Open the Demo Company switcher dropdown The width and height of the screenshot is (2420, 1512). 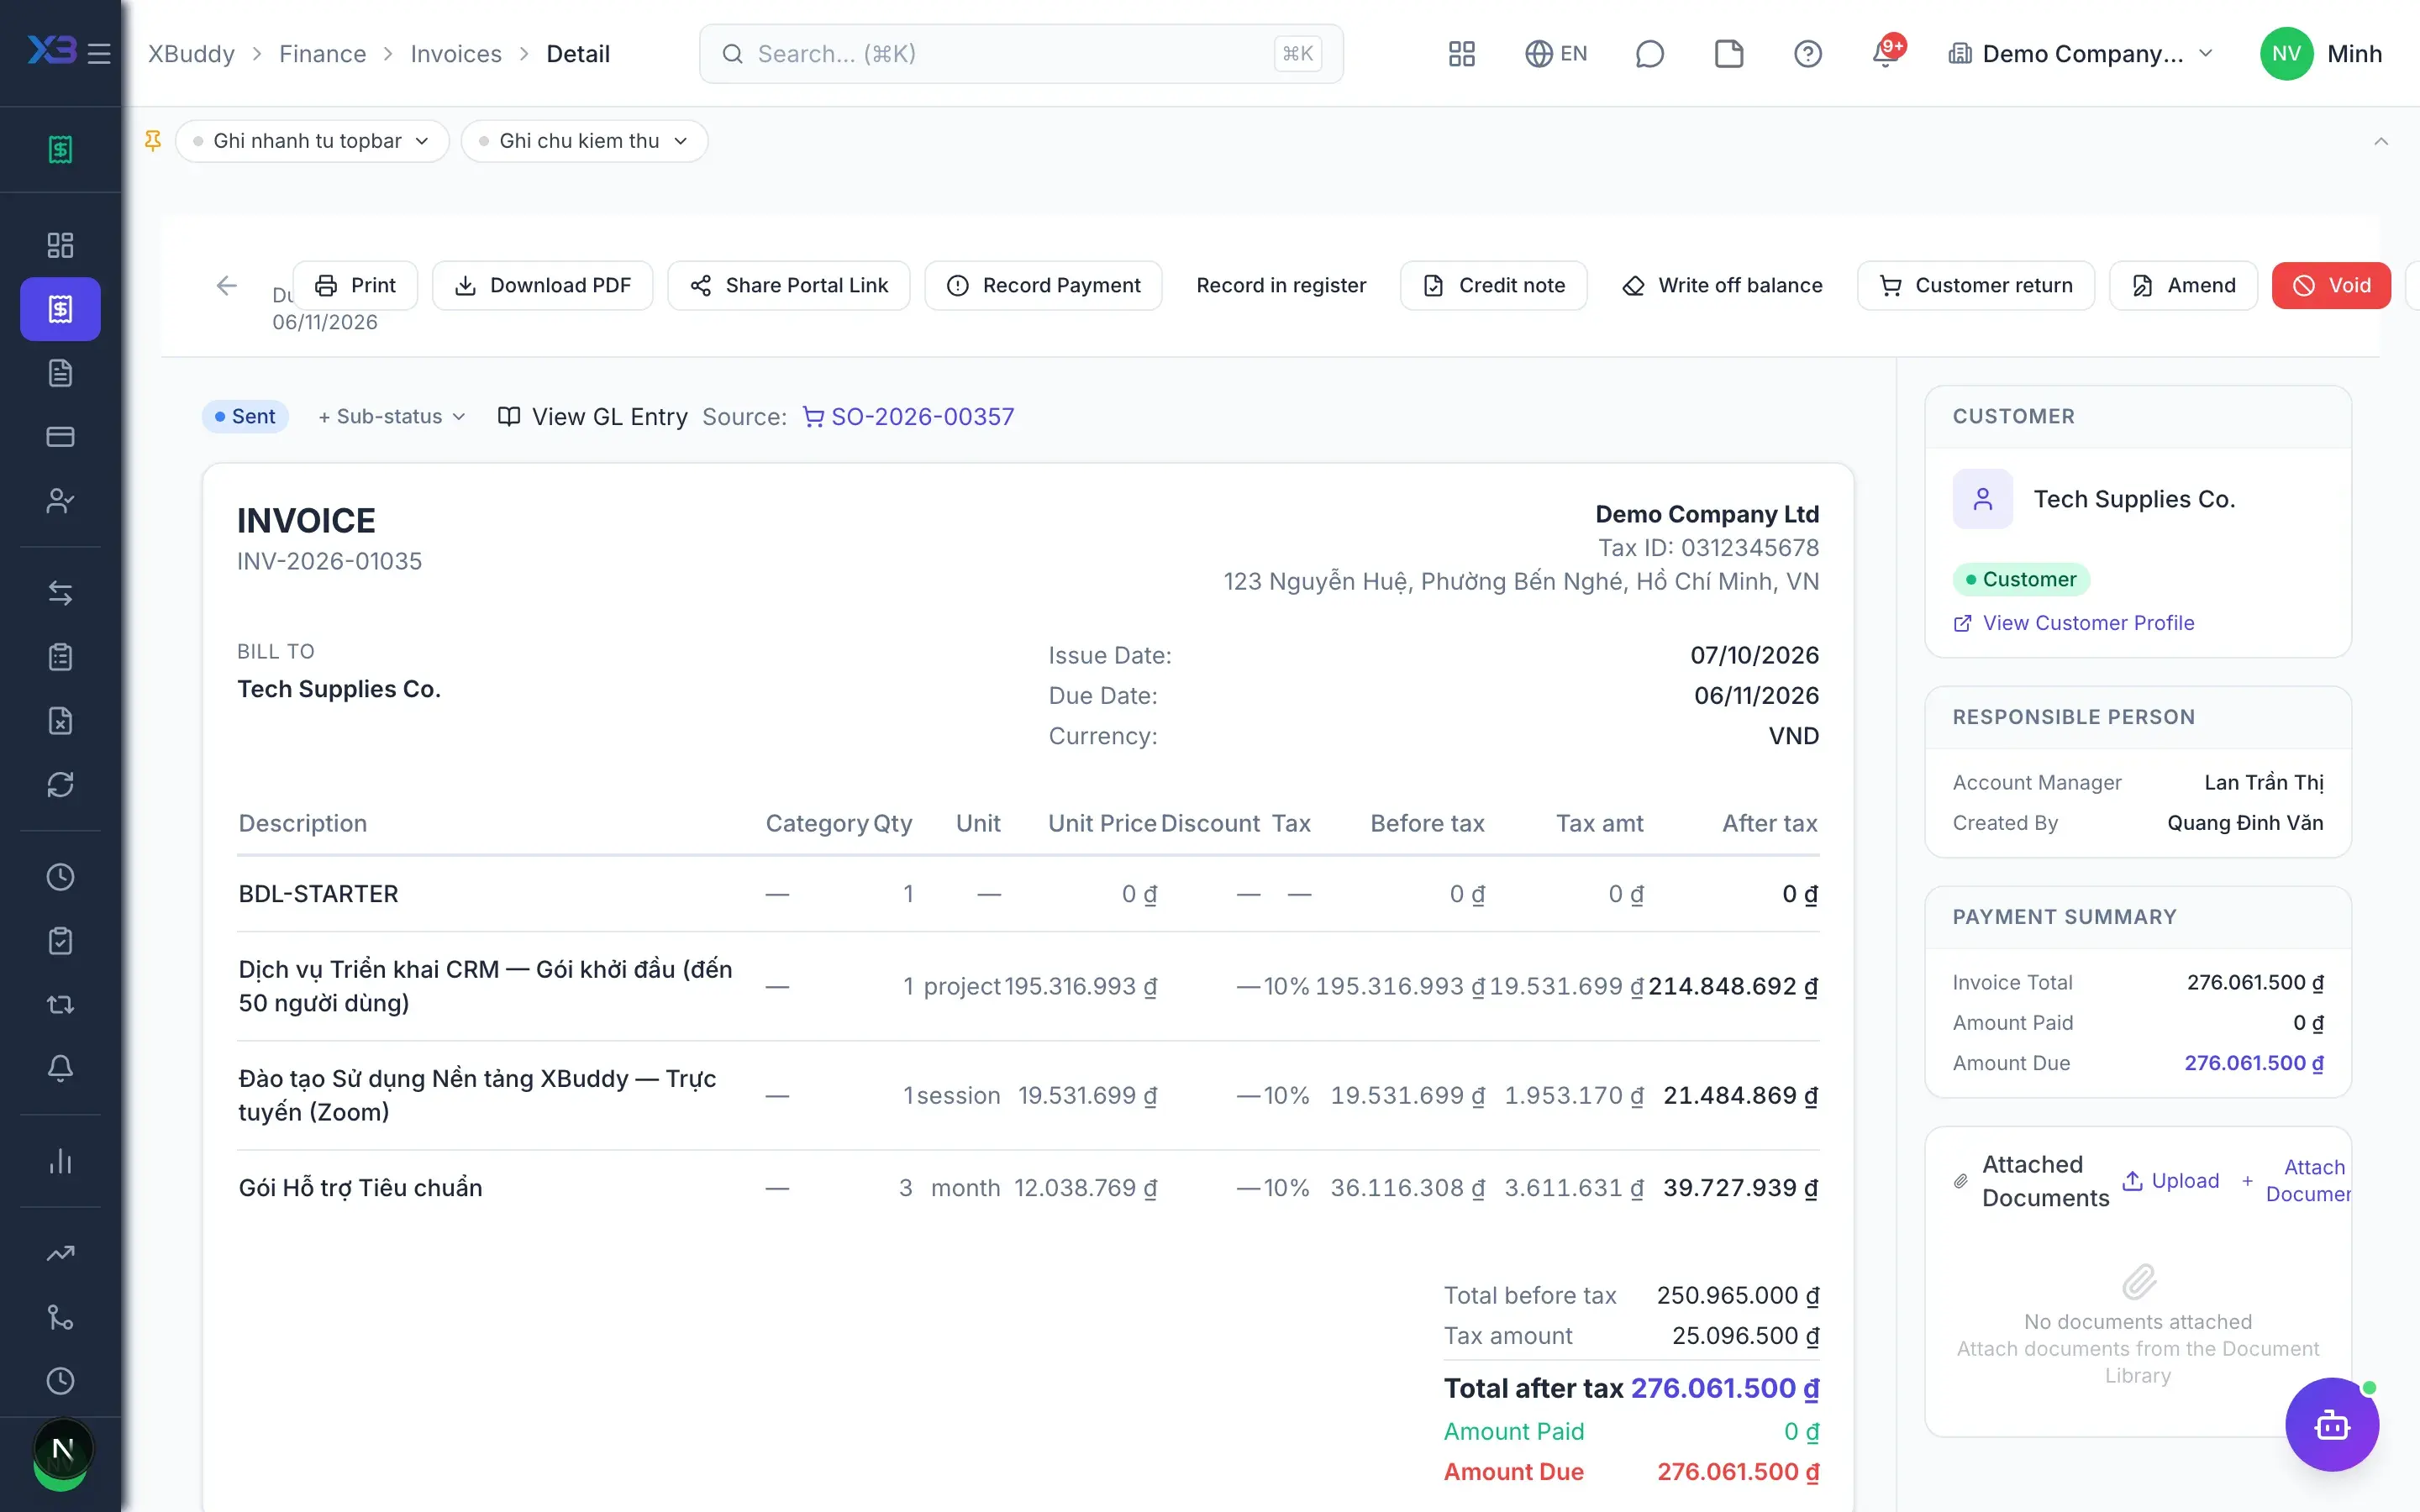click(x=2080, y=54)
